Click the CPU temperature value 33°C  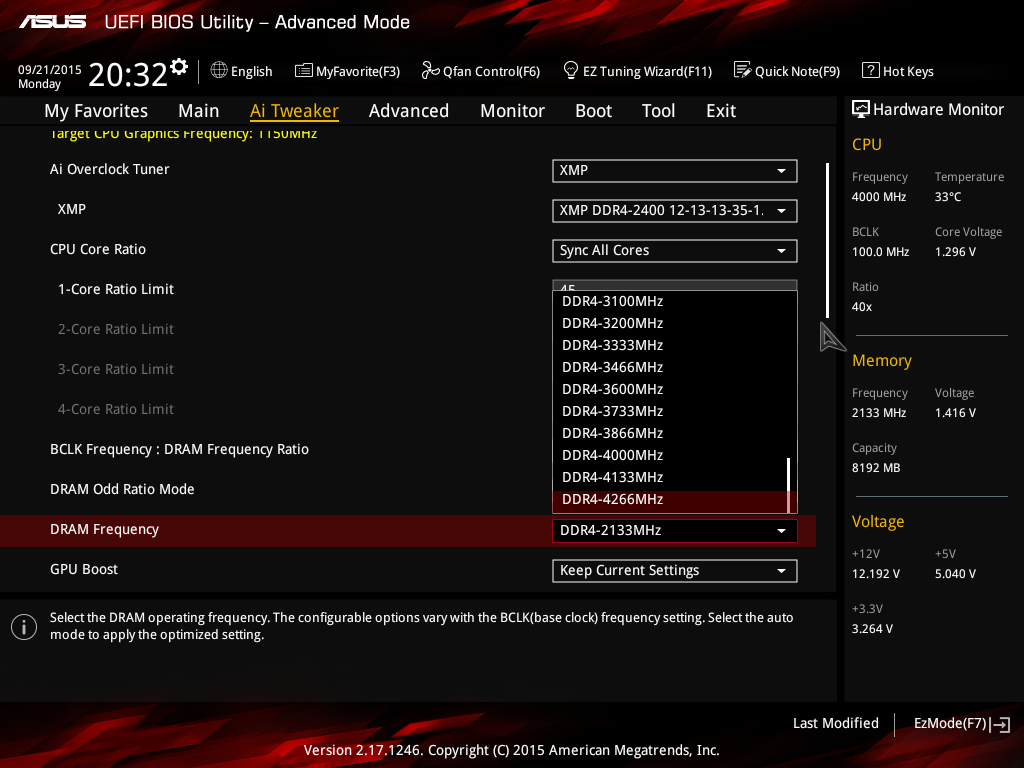click(948, 197)
